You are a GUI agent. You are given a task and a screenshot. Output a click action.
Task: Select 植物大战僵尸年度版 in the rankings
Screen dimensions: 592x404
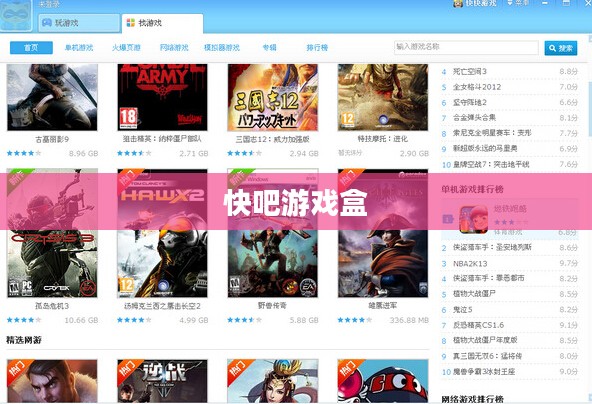[485, 340]
